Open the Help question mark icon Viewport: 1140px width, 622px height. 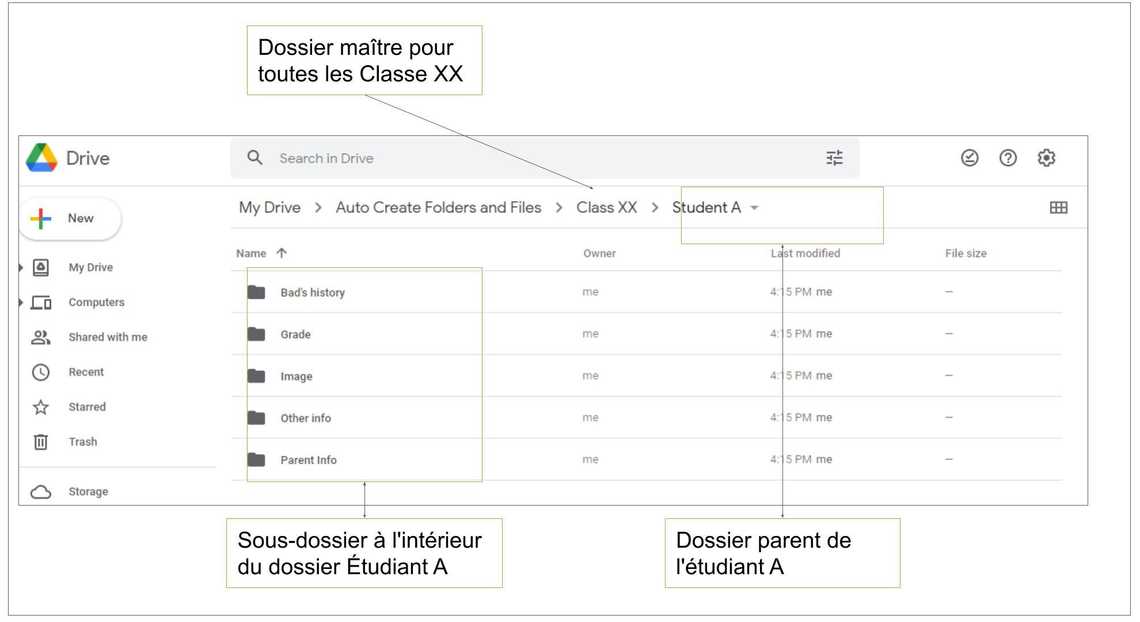[x=1008, y=158]
